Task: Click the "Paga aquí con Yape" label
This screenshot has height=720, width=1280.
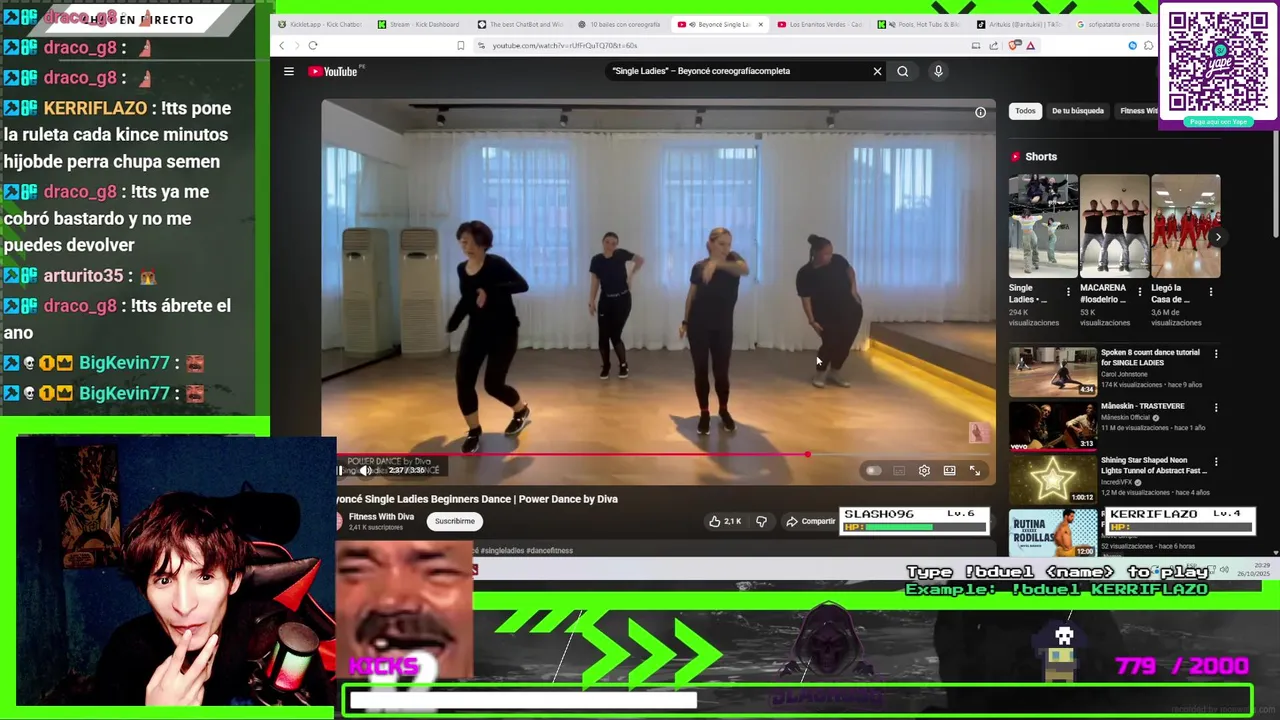Action: (x=1218, y=122)
